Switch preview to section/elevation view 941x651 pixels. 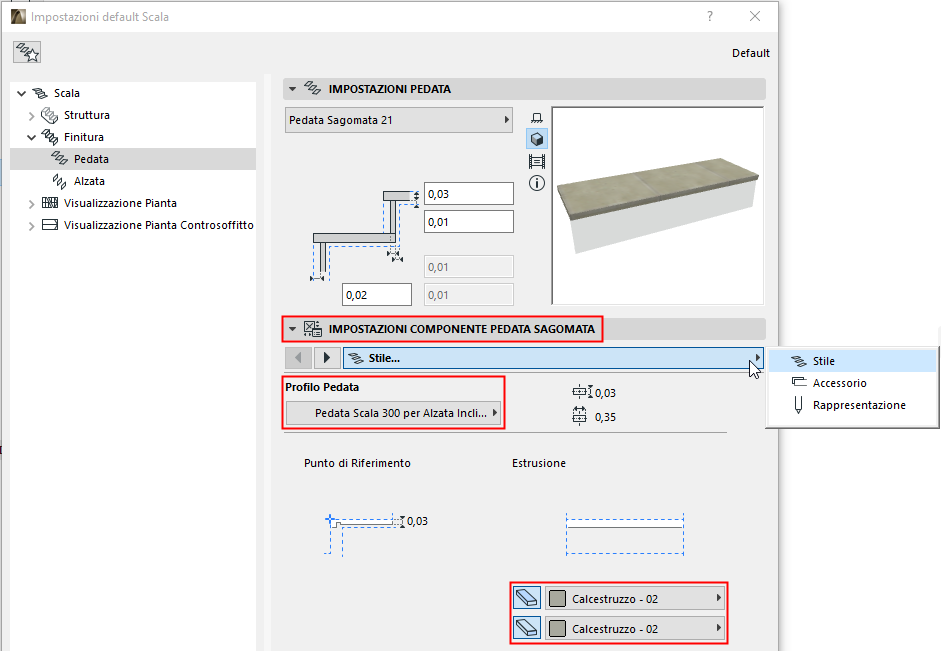[536, 161]
